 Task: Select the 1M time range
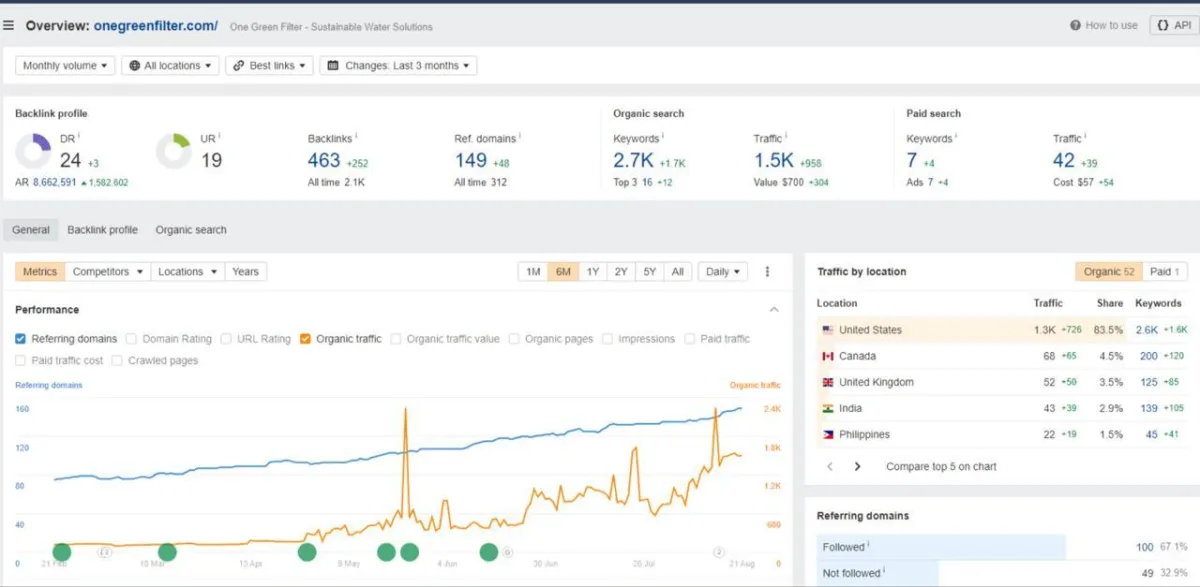[533, 272]
